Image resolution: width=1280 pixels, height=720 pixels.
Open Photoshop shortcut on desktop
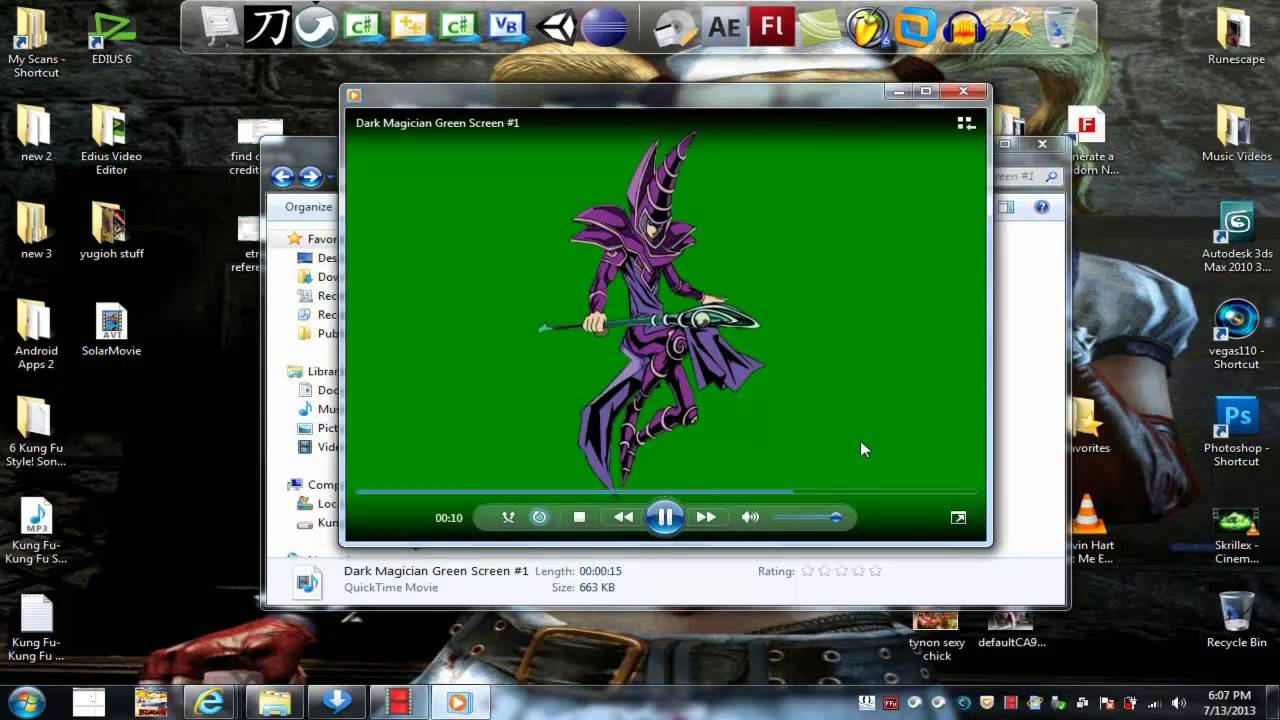click(x=1236, y=431)
